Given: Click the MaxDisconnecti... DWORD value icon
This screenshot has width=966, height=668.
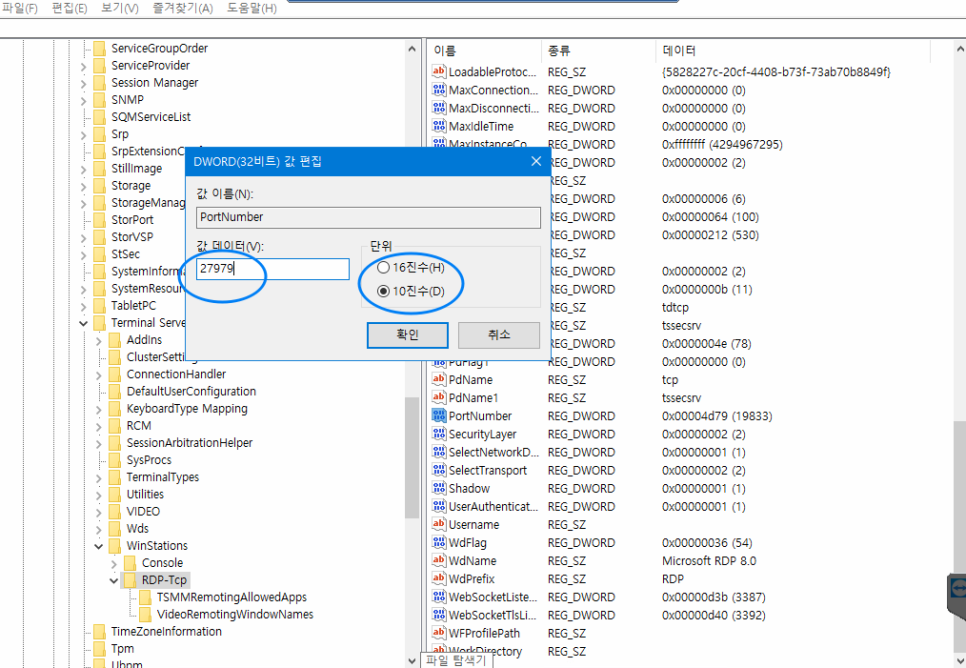Looking at the screenshot, I should coord(439,108).
